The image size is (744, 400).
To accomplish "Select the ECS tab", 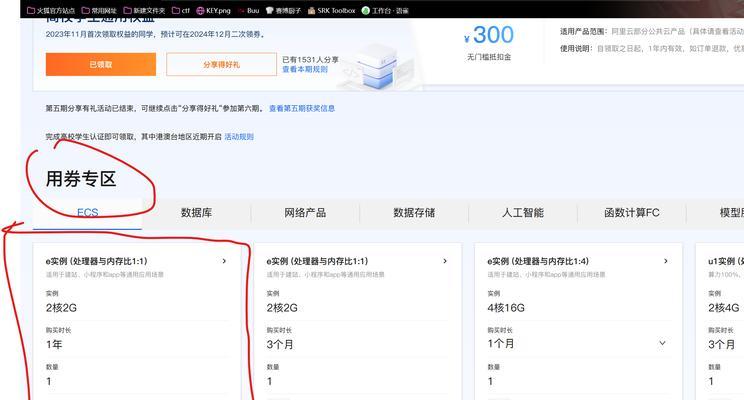I will click(87, 213).
